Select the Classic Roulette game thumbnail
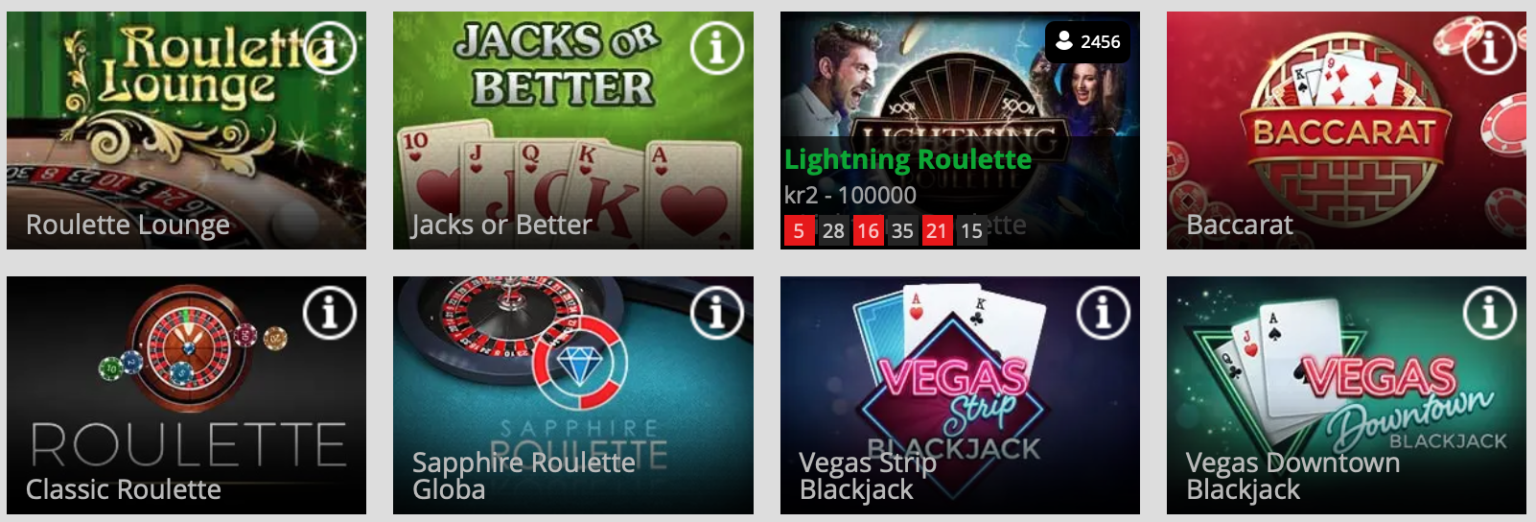Image resolution: width=1536 pixels, height=522 pixels. [x=186, y=395]
